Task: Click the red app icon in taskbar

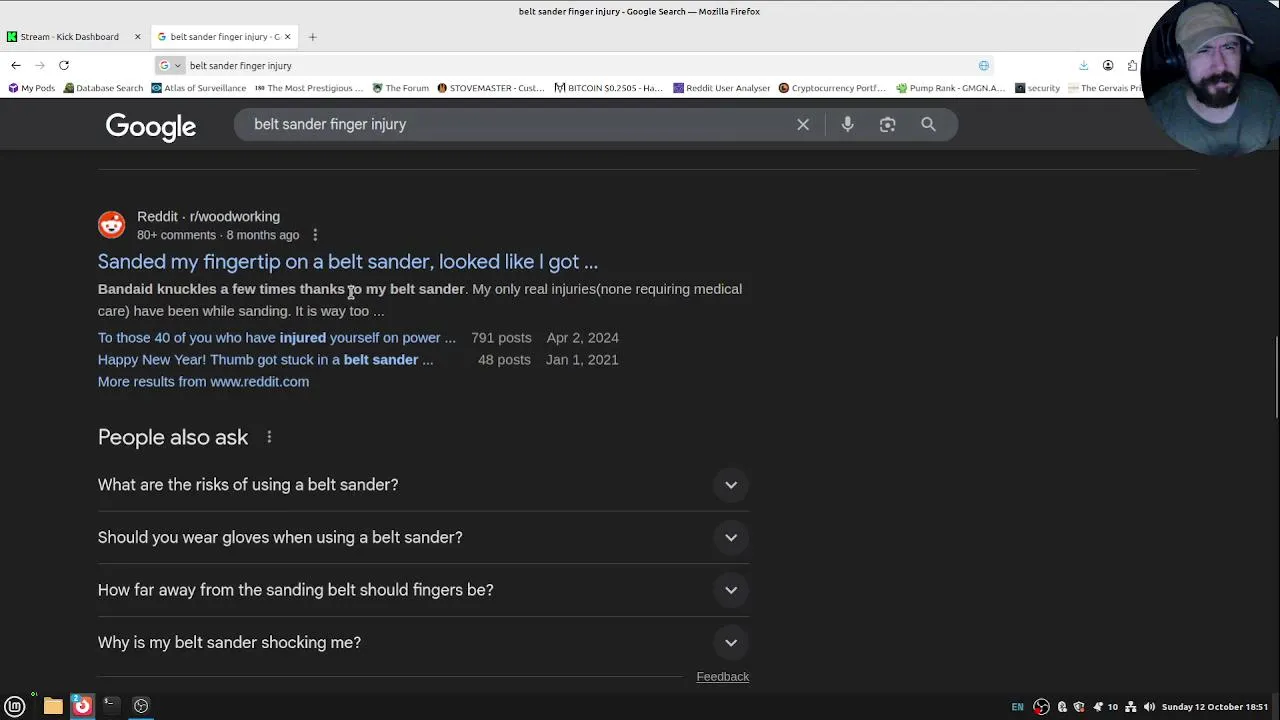Action: tap(82, 706)
